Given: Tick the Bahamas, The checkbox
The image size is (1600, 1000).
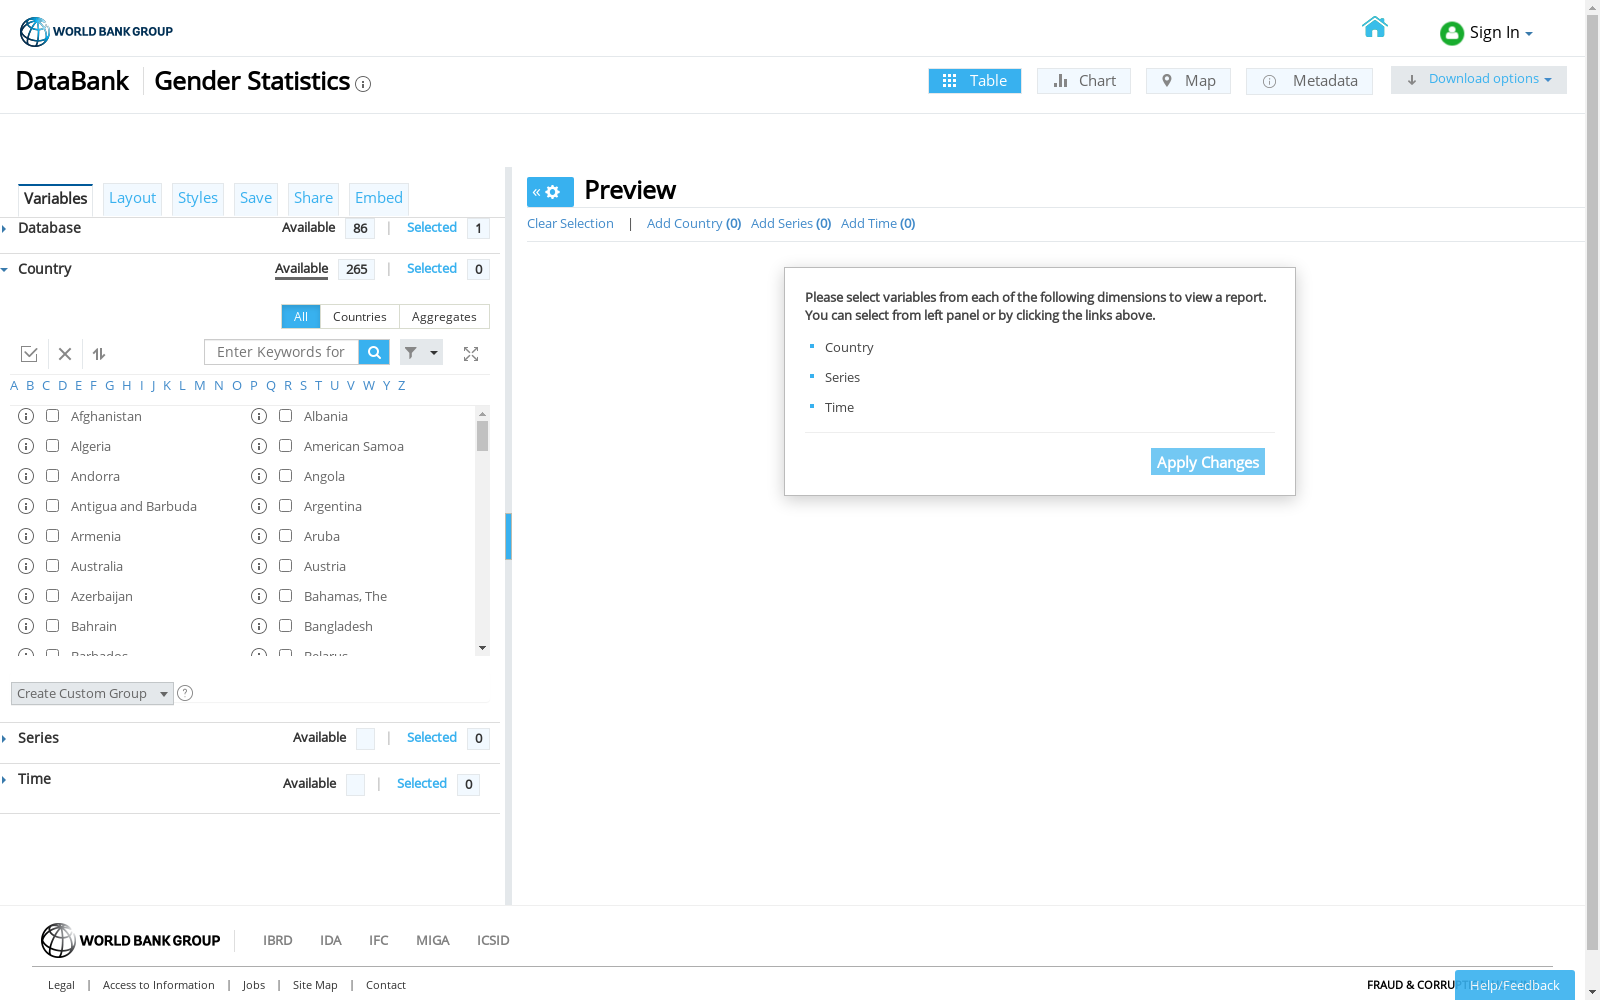Looking at the screenshot, I should 286,596.
